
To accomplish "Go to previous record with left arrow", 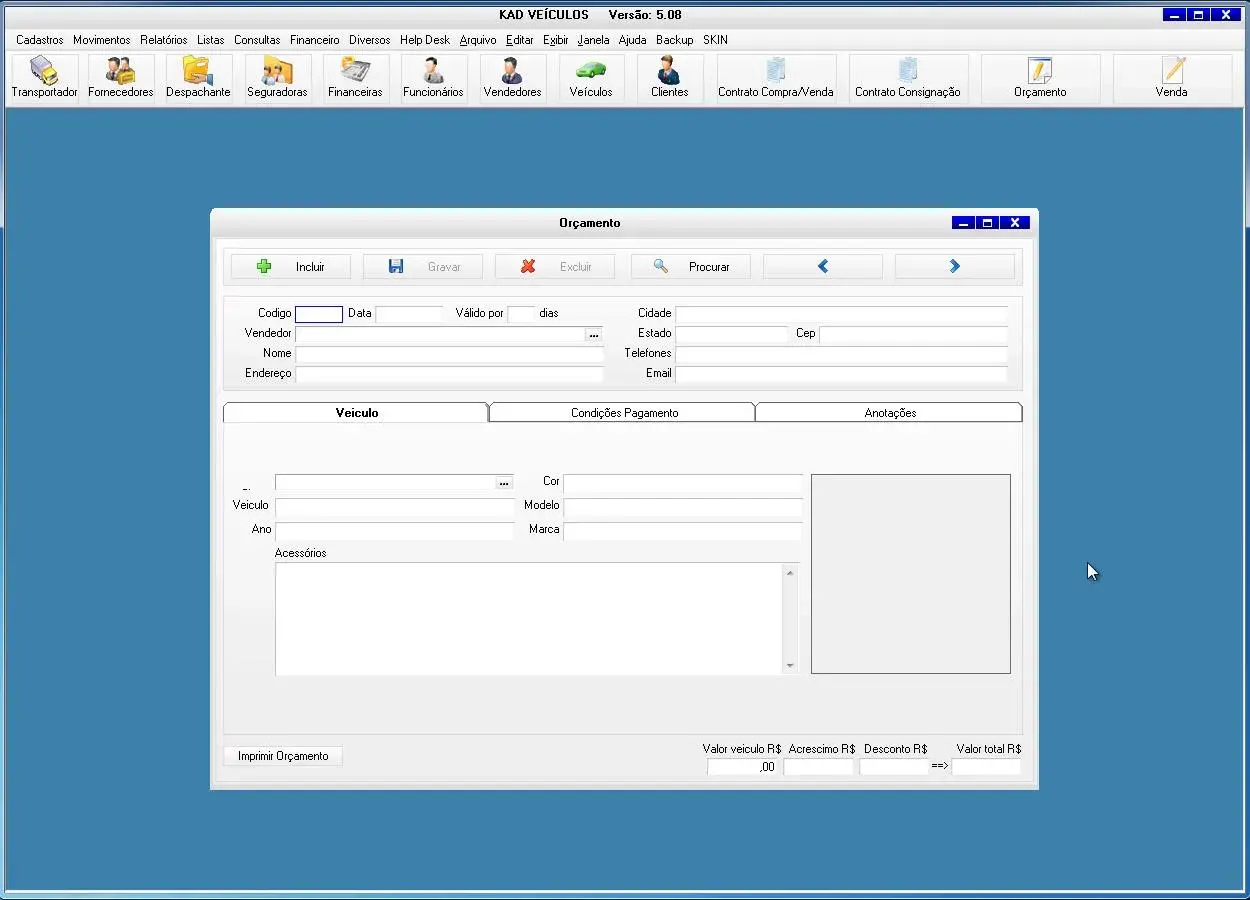I will tap(823, 267).
